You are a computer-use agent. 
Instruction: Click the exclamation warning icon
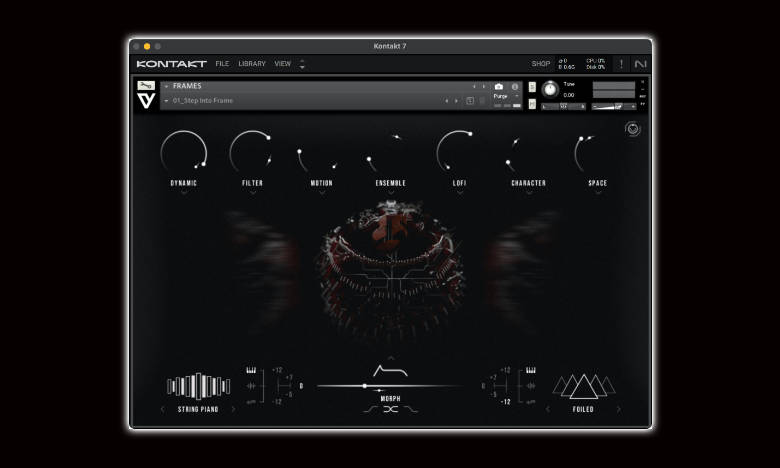tap(621, 64)
